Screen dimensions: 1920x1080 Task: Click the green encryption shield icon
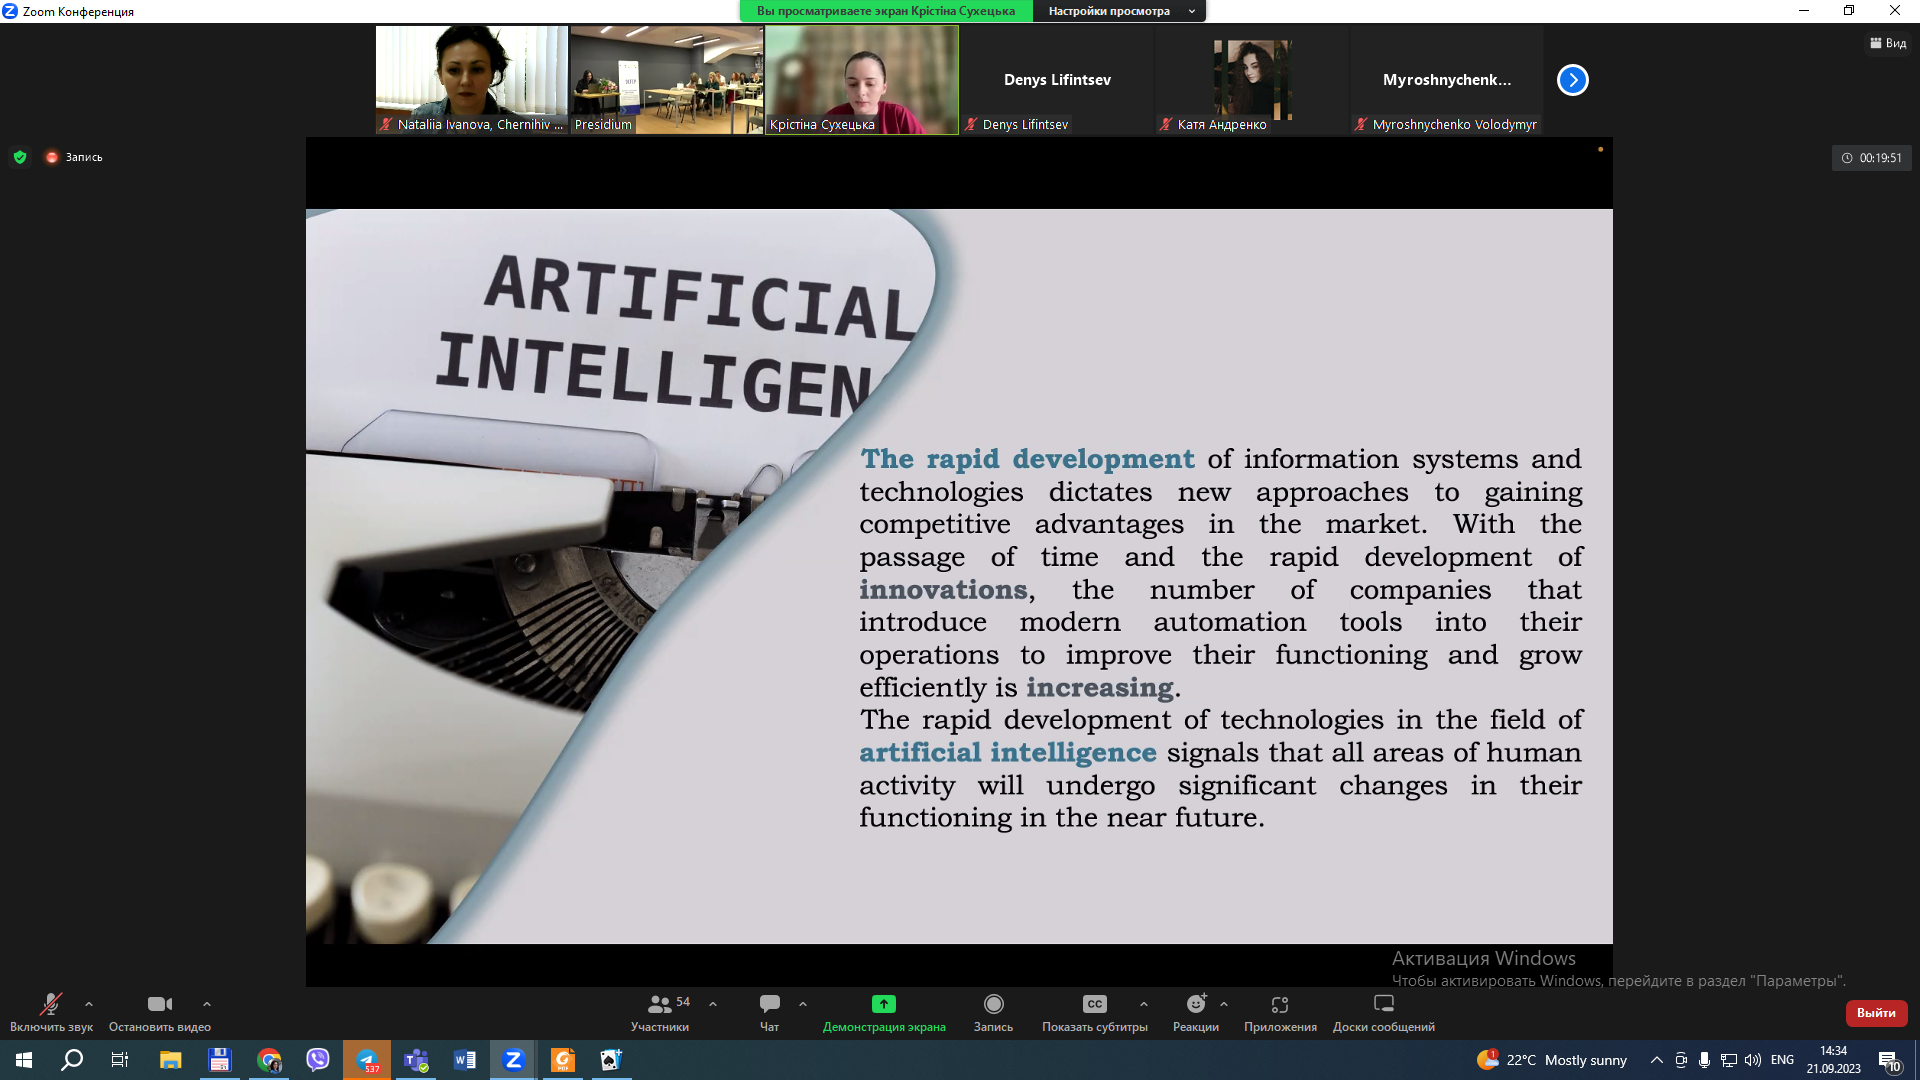coord(20,157)
